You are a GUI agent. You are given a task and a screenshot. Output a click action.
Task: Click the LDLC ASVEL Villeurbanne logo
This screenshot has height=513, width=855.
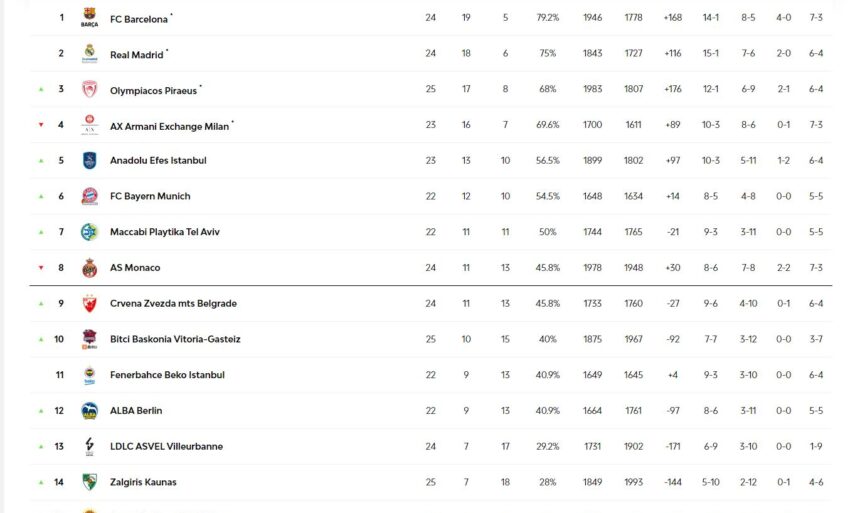90,446
